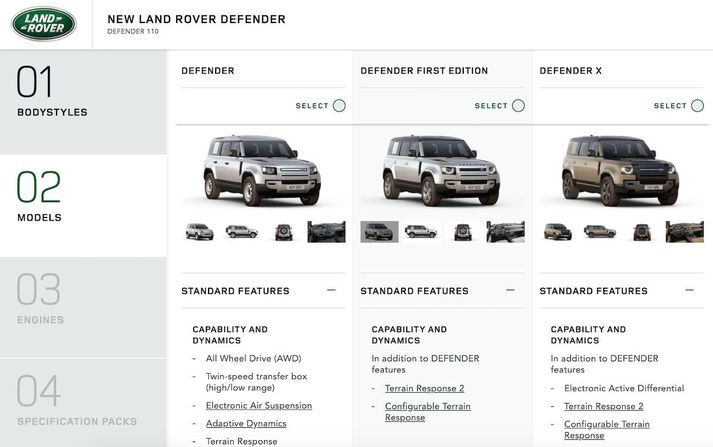Collapse Defender Standard Features section

(331, 290)
